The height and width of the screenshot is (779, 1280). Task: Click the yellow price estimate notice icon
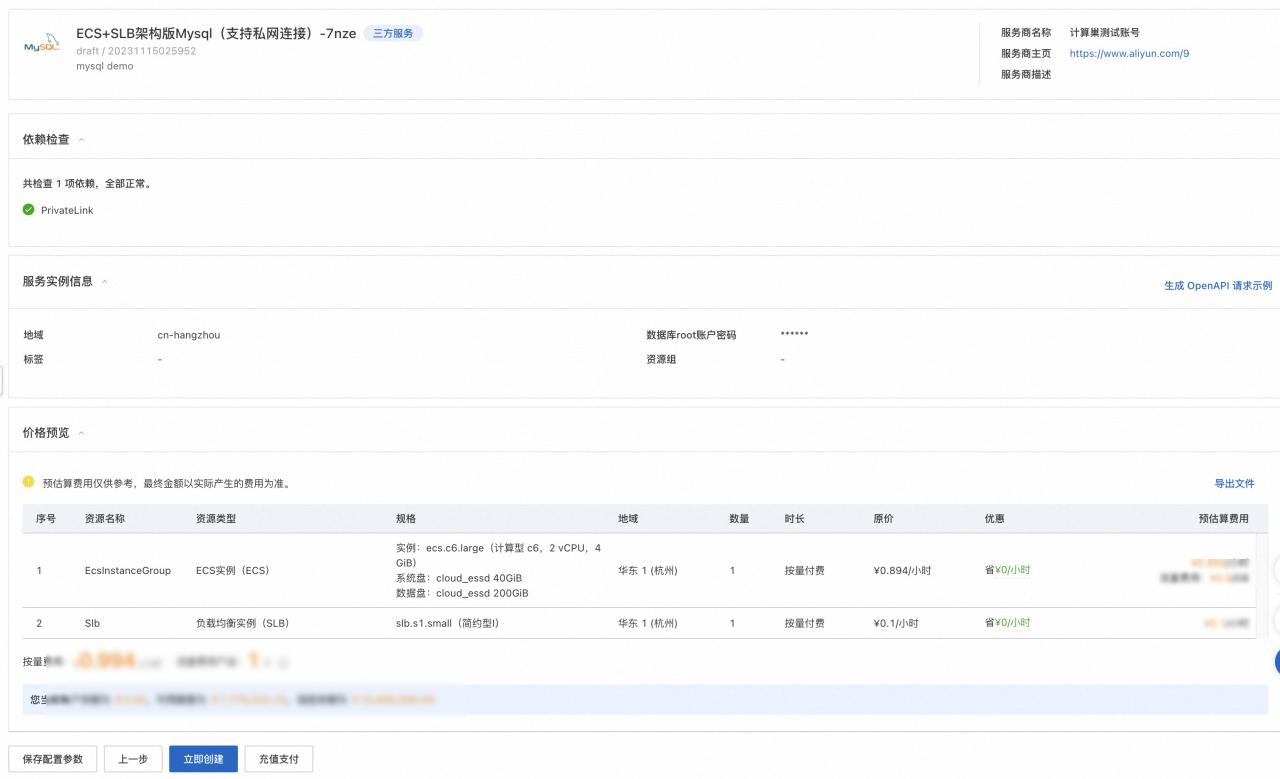(x=29, y=482)
